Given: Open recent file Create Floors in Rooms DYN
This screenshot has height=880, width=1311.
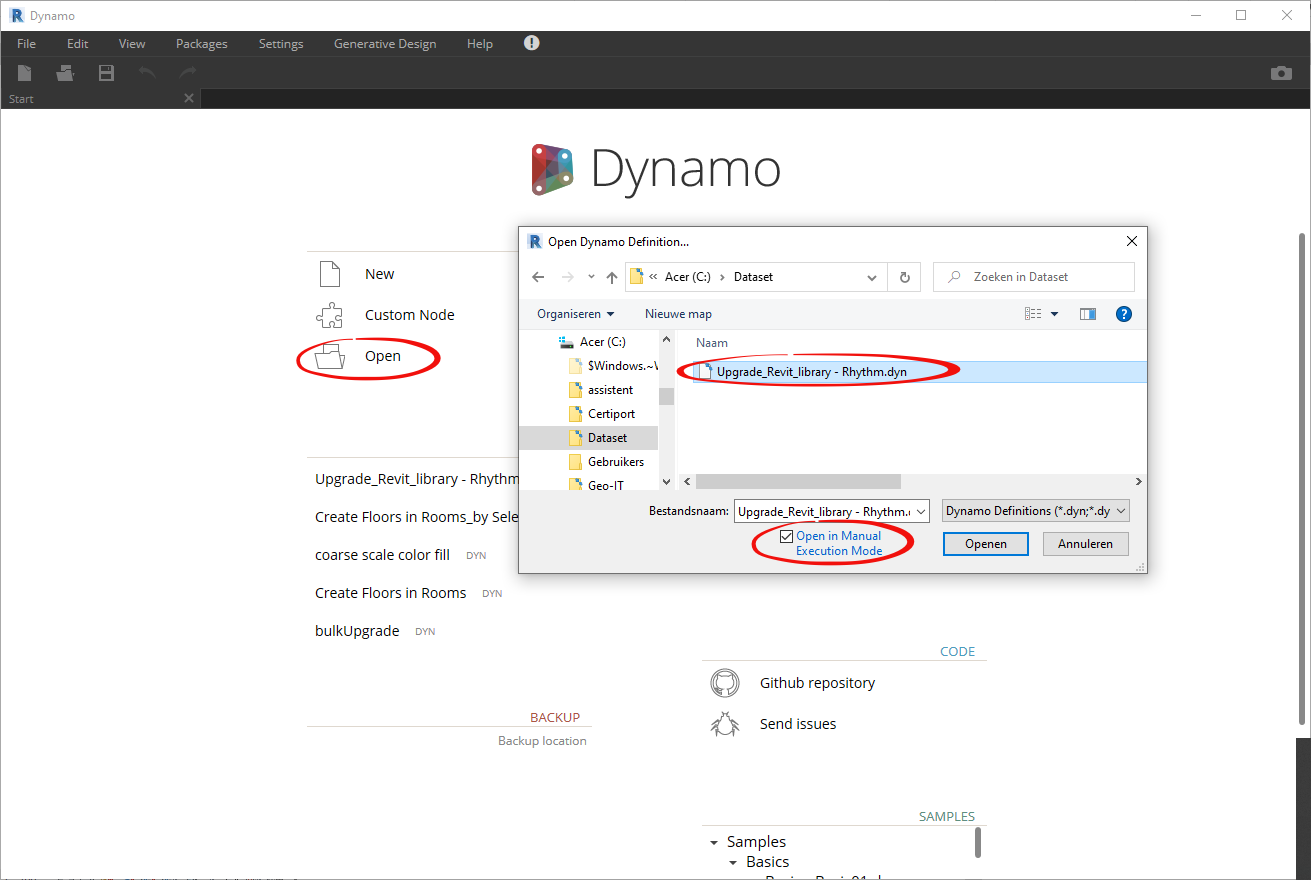Looking at the screenshot, I should tap(390, 593).
